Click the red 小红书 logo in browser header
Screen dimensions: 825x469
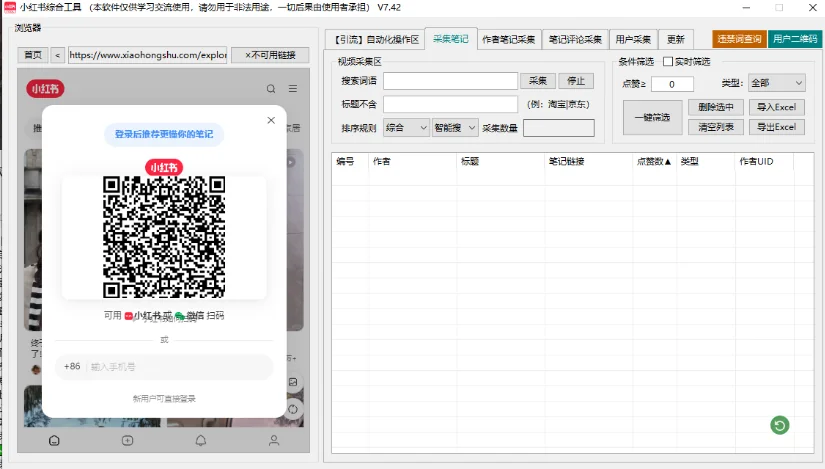(x=45, y=89)
